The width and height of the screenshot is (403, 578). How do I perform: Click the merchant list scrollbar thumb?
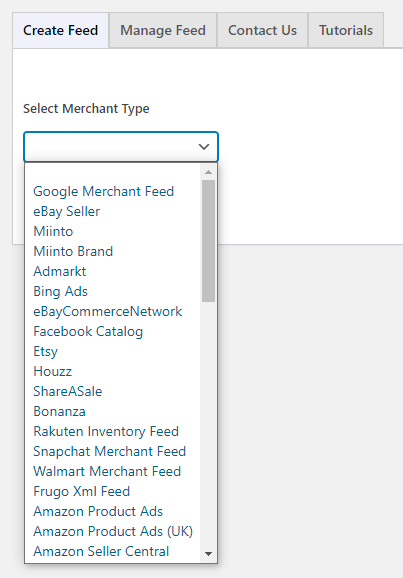tap(208, 241)
